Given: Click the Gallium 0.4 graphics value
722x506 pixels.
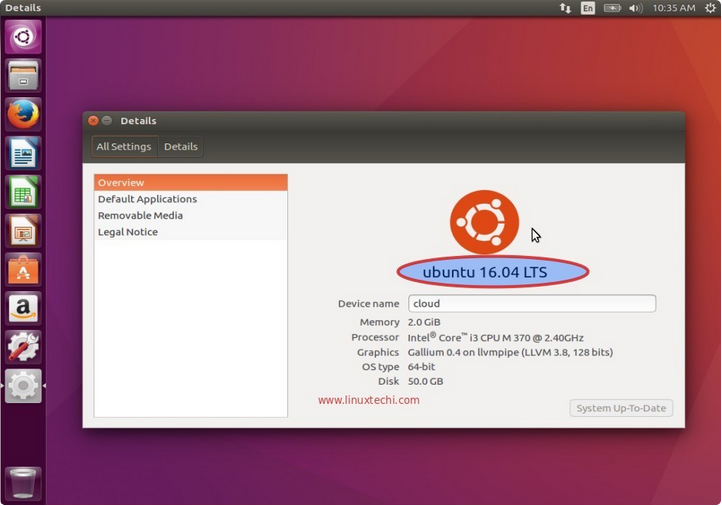Looking at the screenshot, I should pos(510,352).
